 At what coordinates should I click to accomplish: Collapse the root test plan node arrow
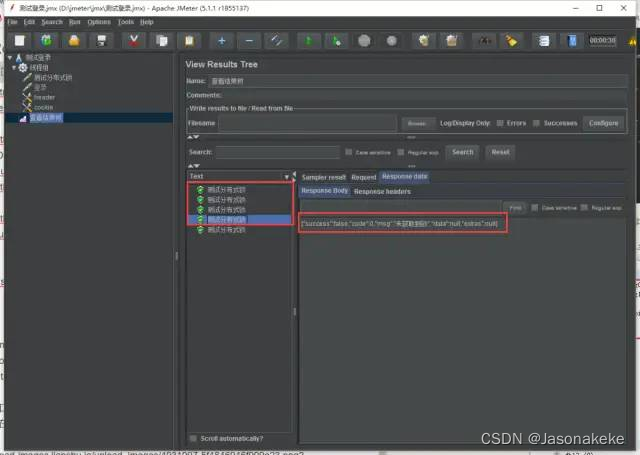point(10,58)
